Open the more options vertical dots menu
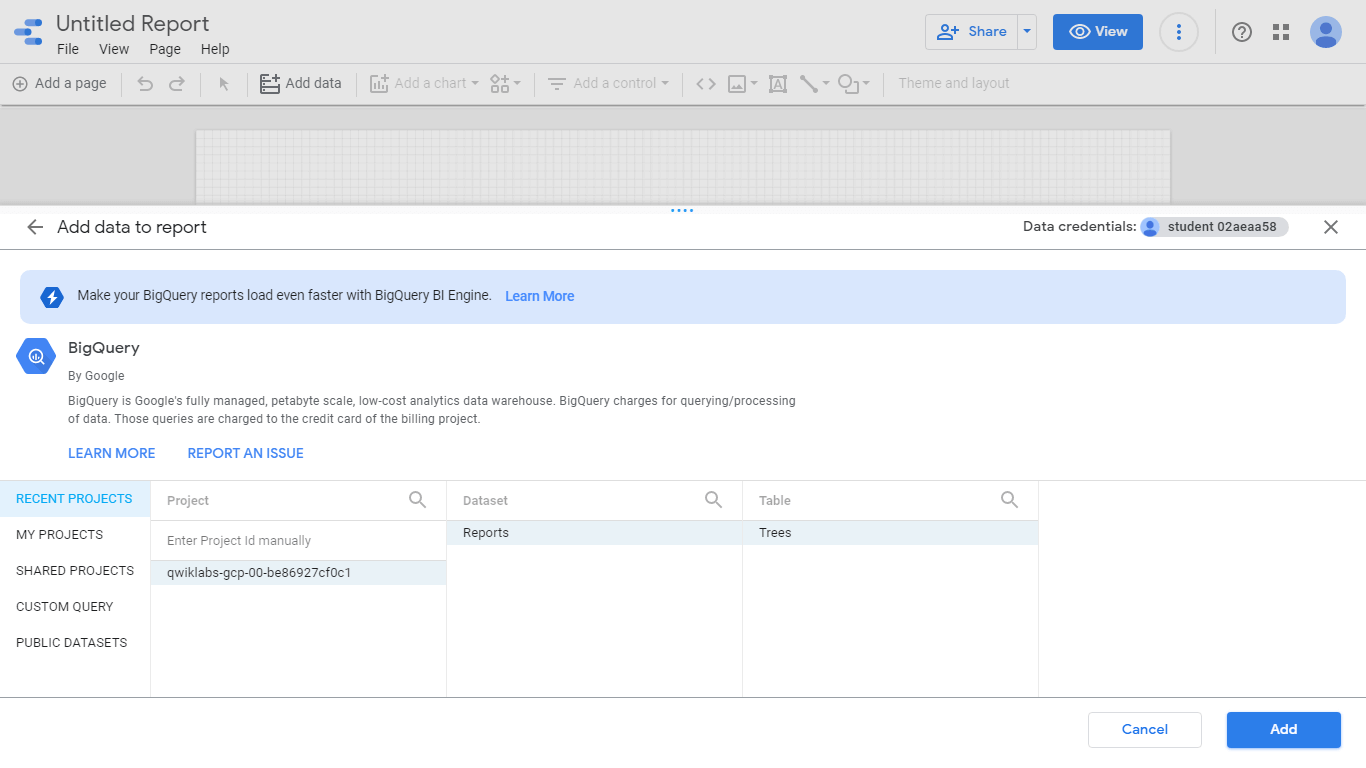Image resolution: width=1366 pixels, height=768 pixels. (x=1179, y=32)
